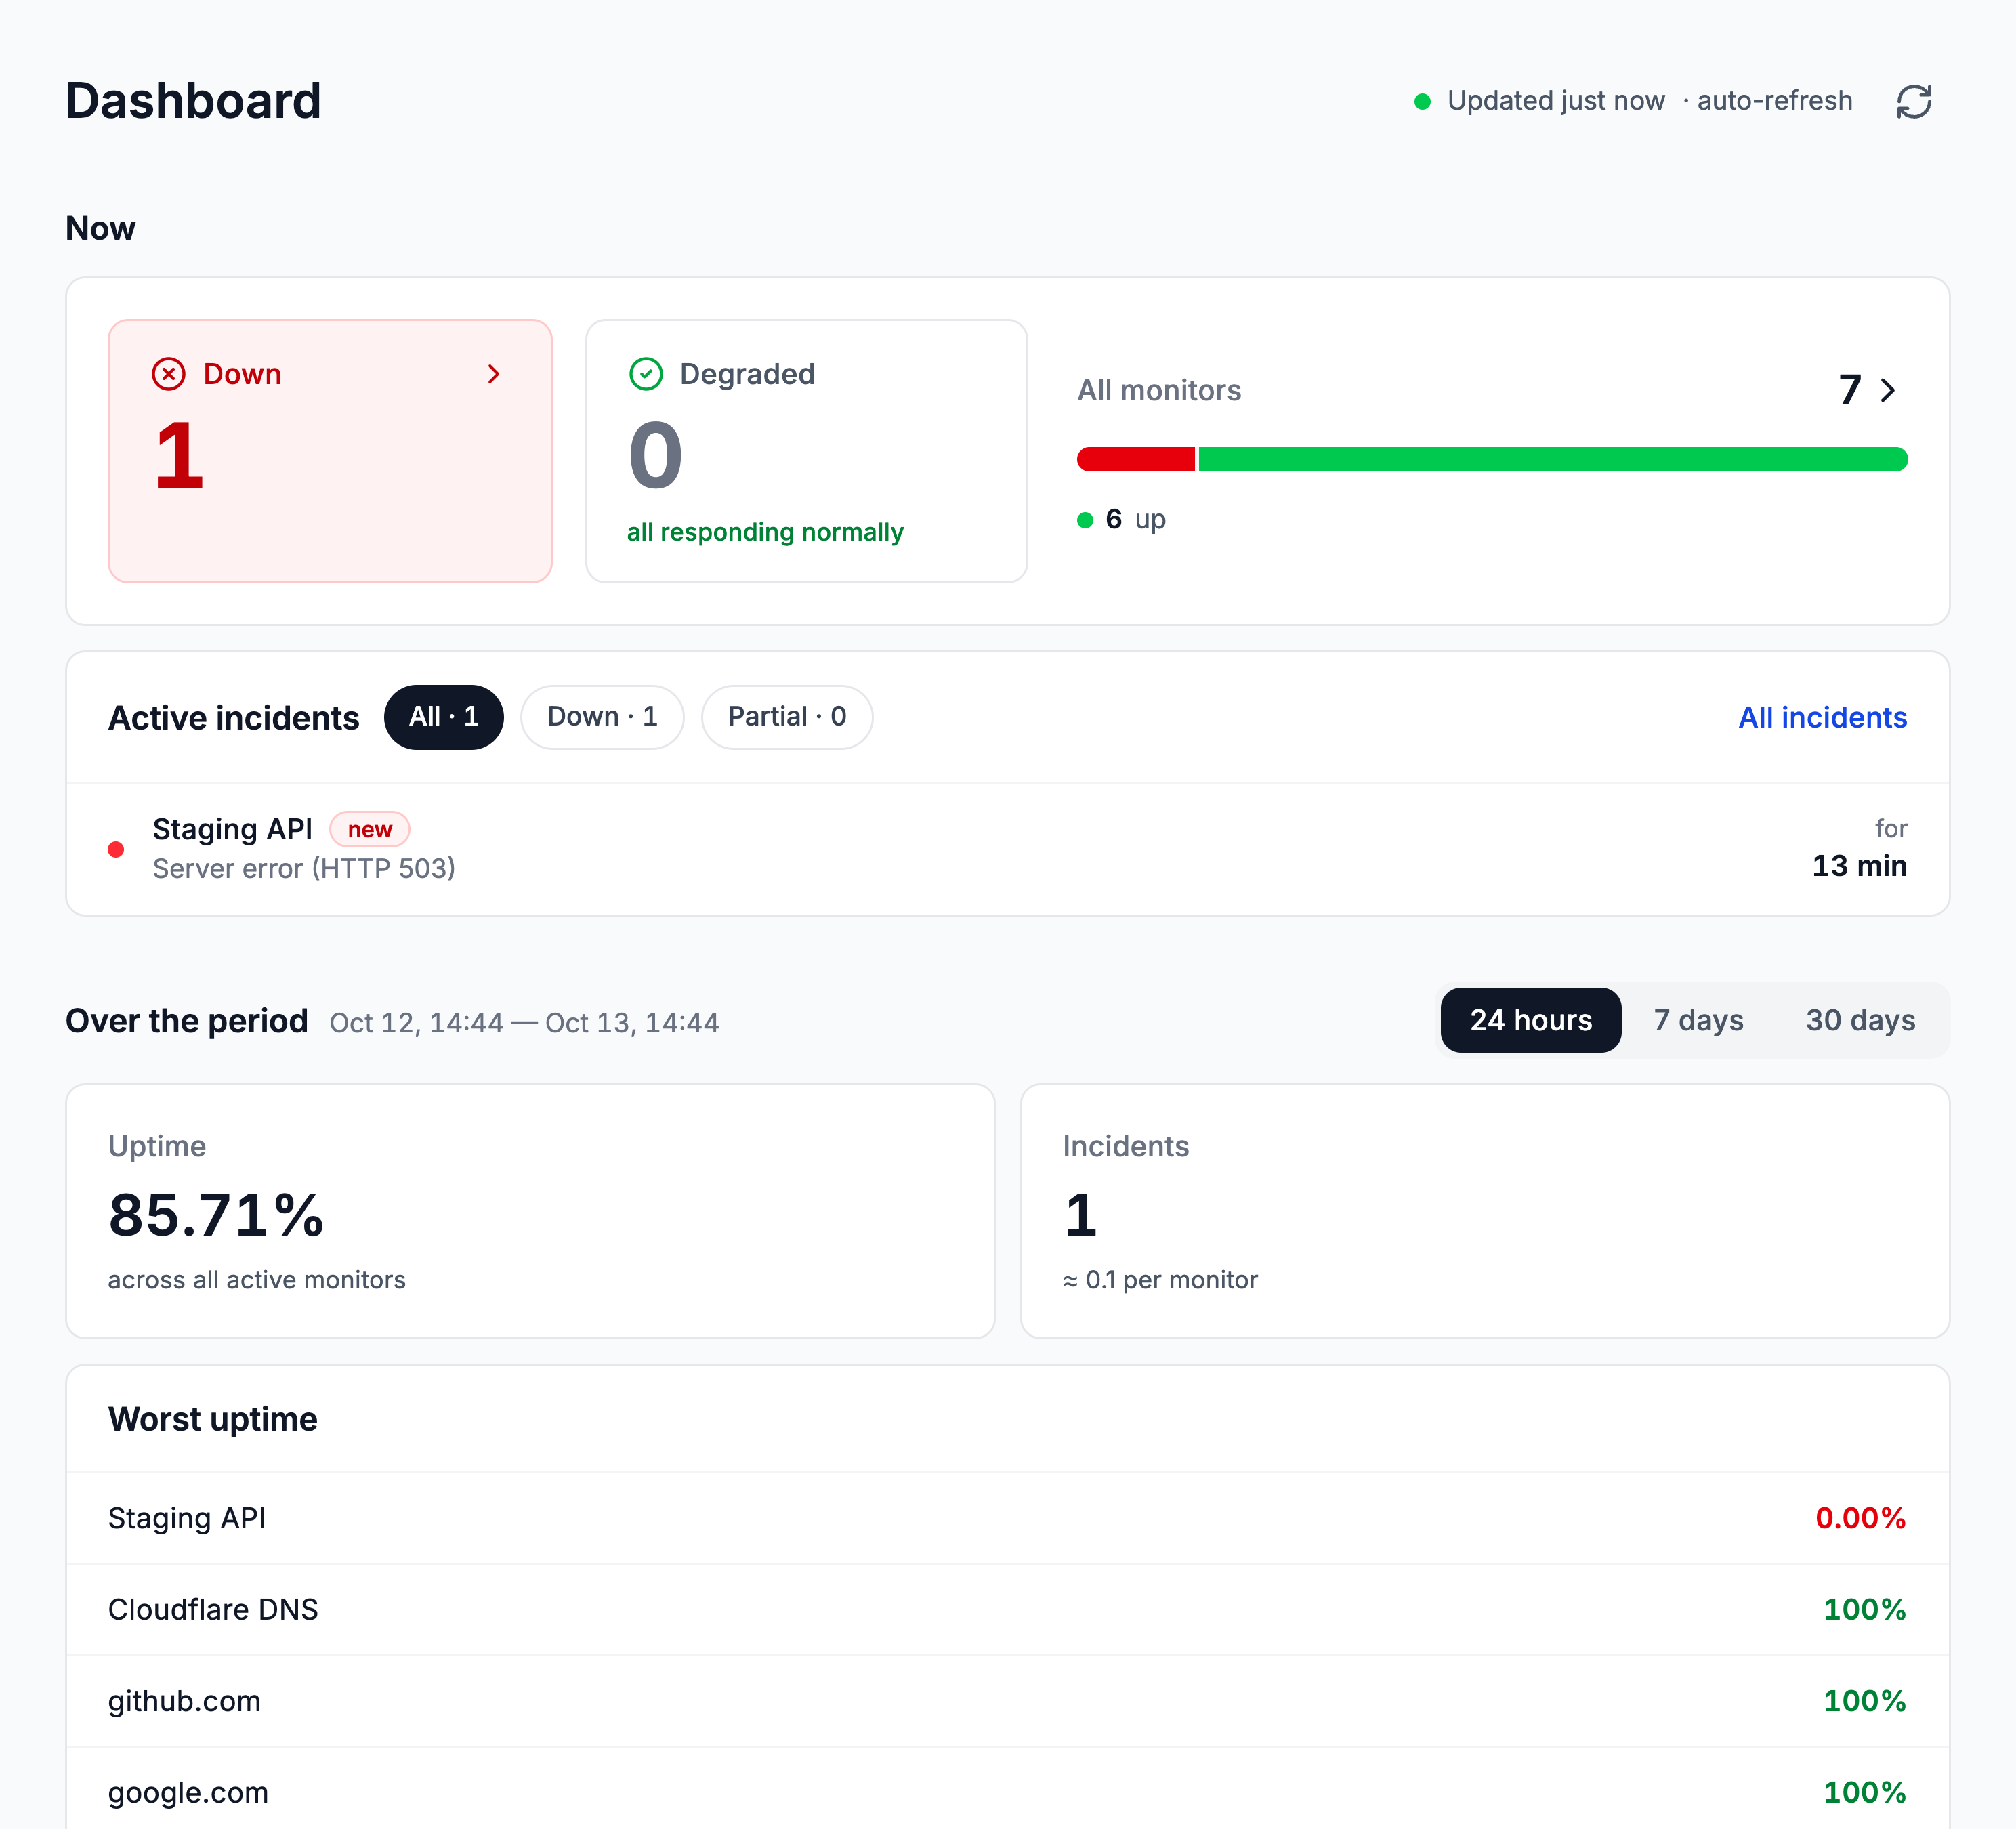Image resolution: width=2016 pixels, height=1829 pixels.
Task: Click the '13 min' incident duration
Action: (1859, 866)
